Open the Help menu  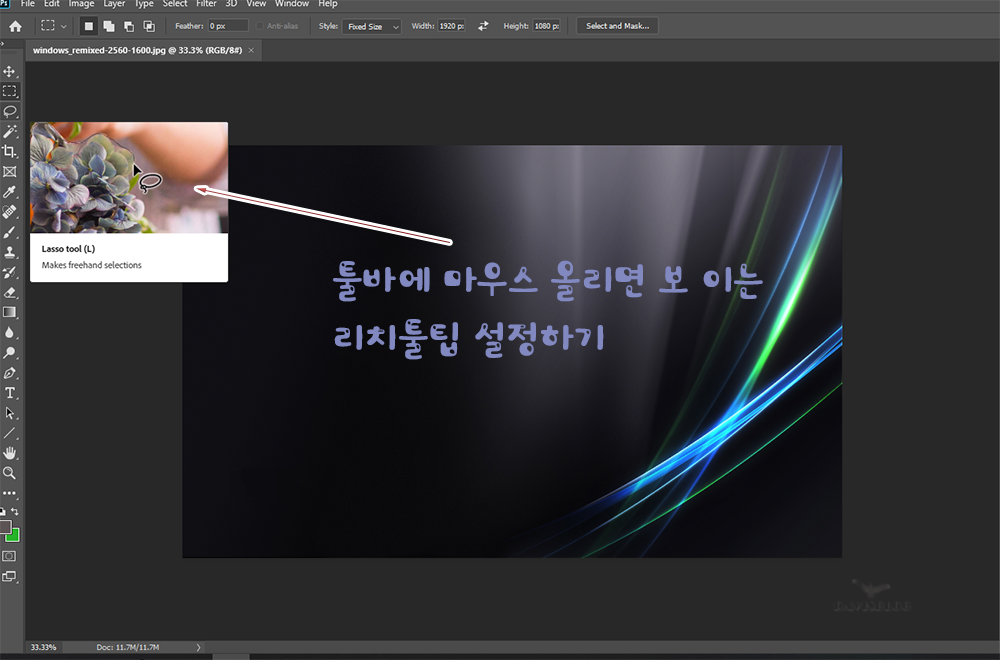tap(328, 4)
